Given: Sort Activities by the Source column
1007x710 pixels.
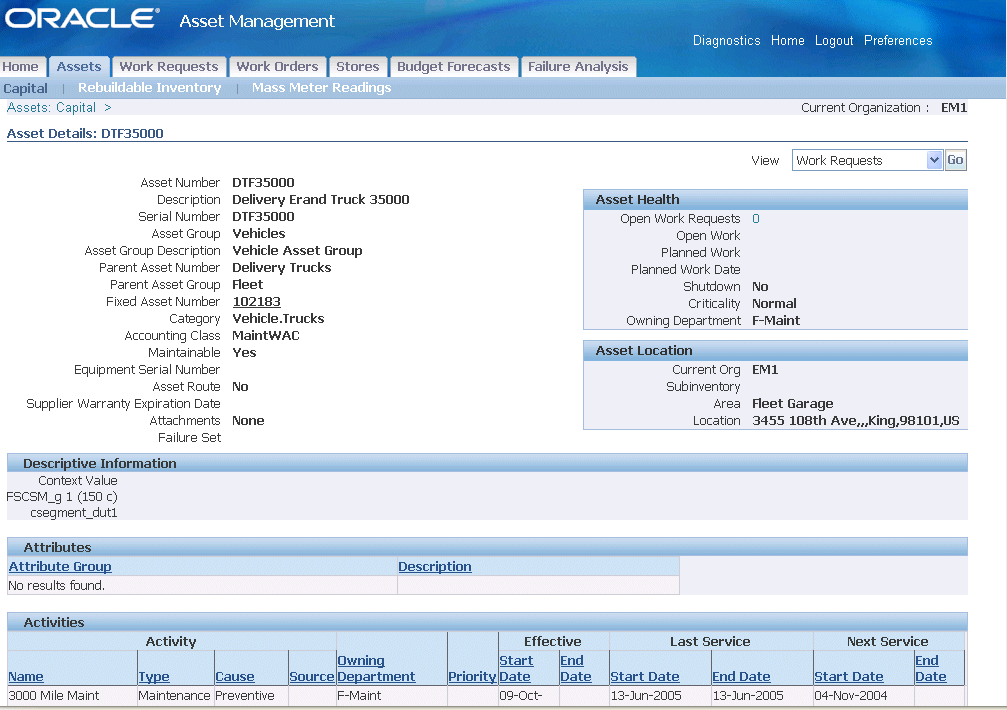Looking at the screenshot, I should click(x=311, y=677).
